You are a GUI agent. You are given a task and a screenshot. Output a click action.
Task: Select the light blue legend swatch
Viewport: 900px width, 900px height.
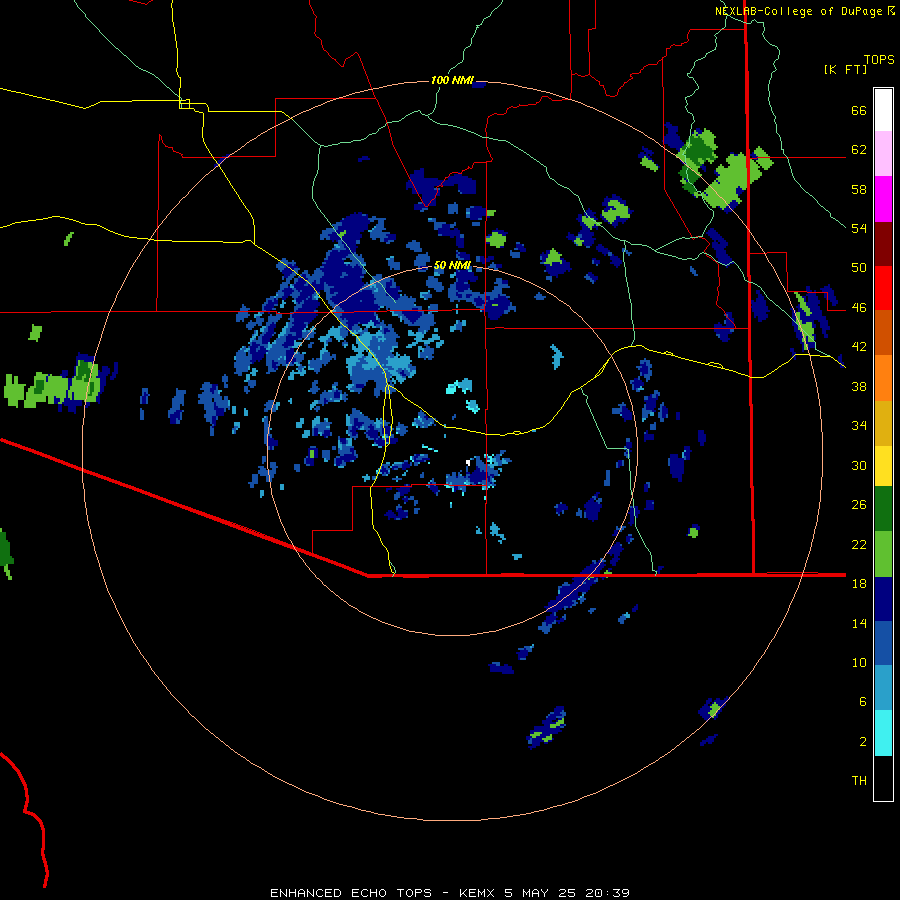point(883,688)
